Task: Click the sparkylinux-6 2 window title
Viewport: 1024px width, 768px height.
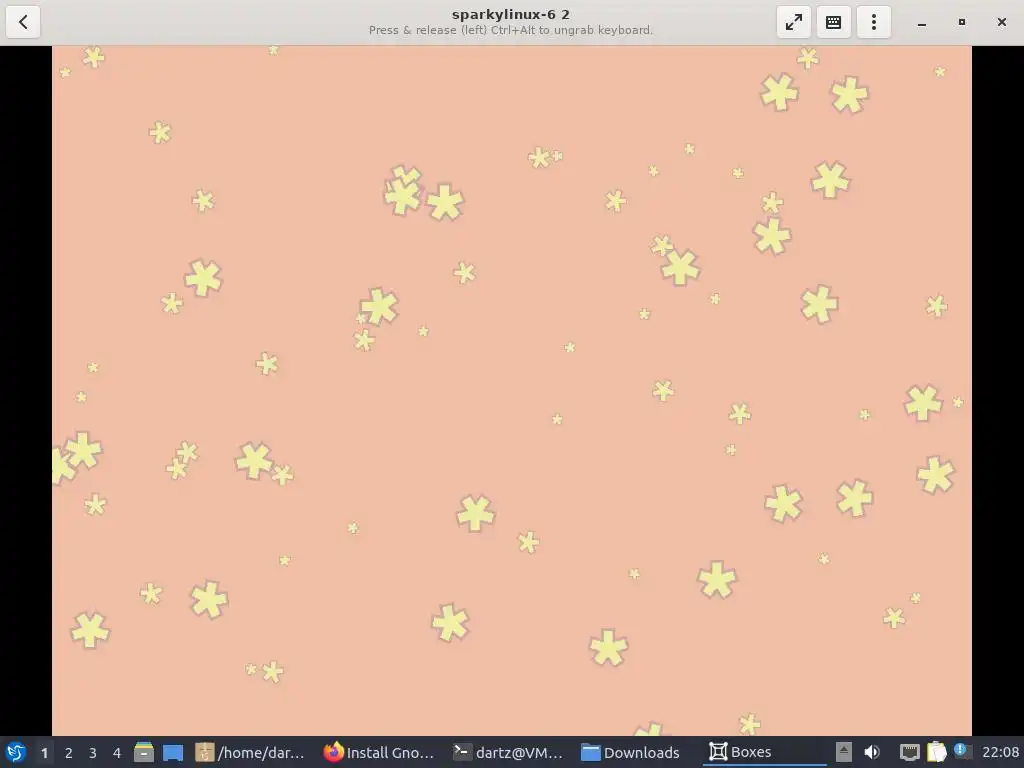Action: click(511, 14)
